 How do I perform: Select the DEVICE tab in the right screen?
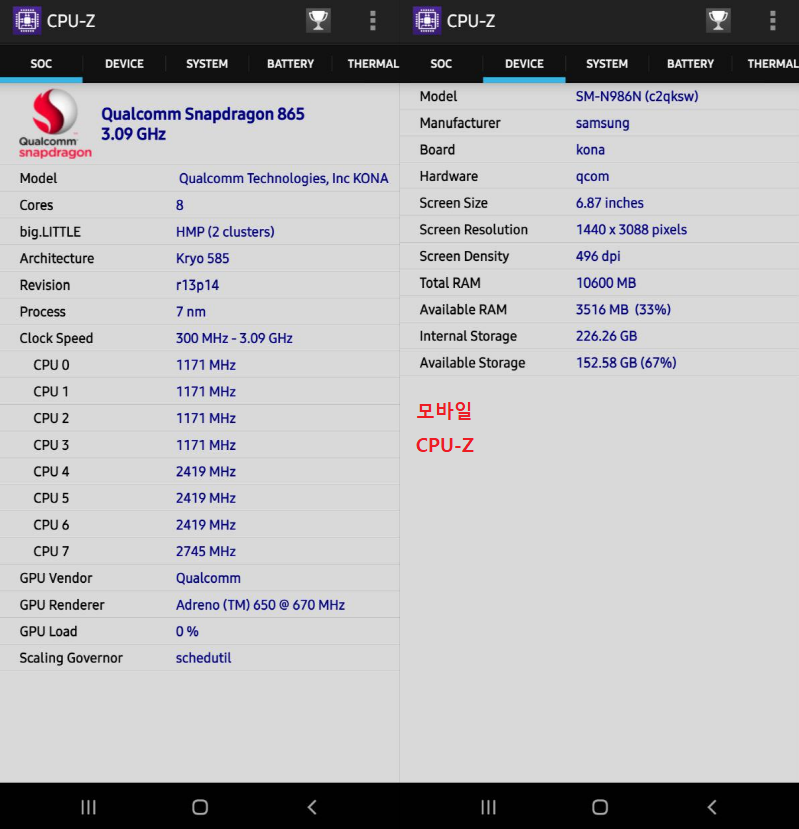click(524, 64)
